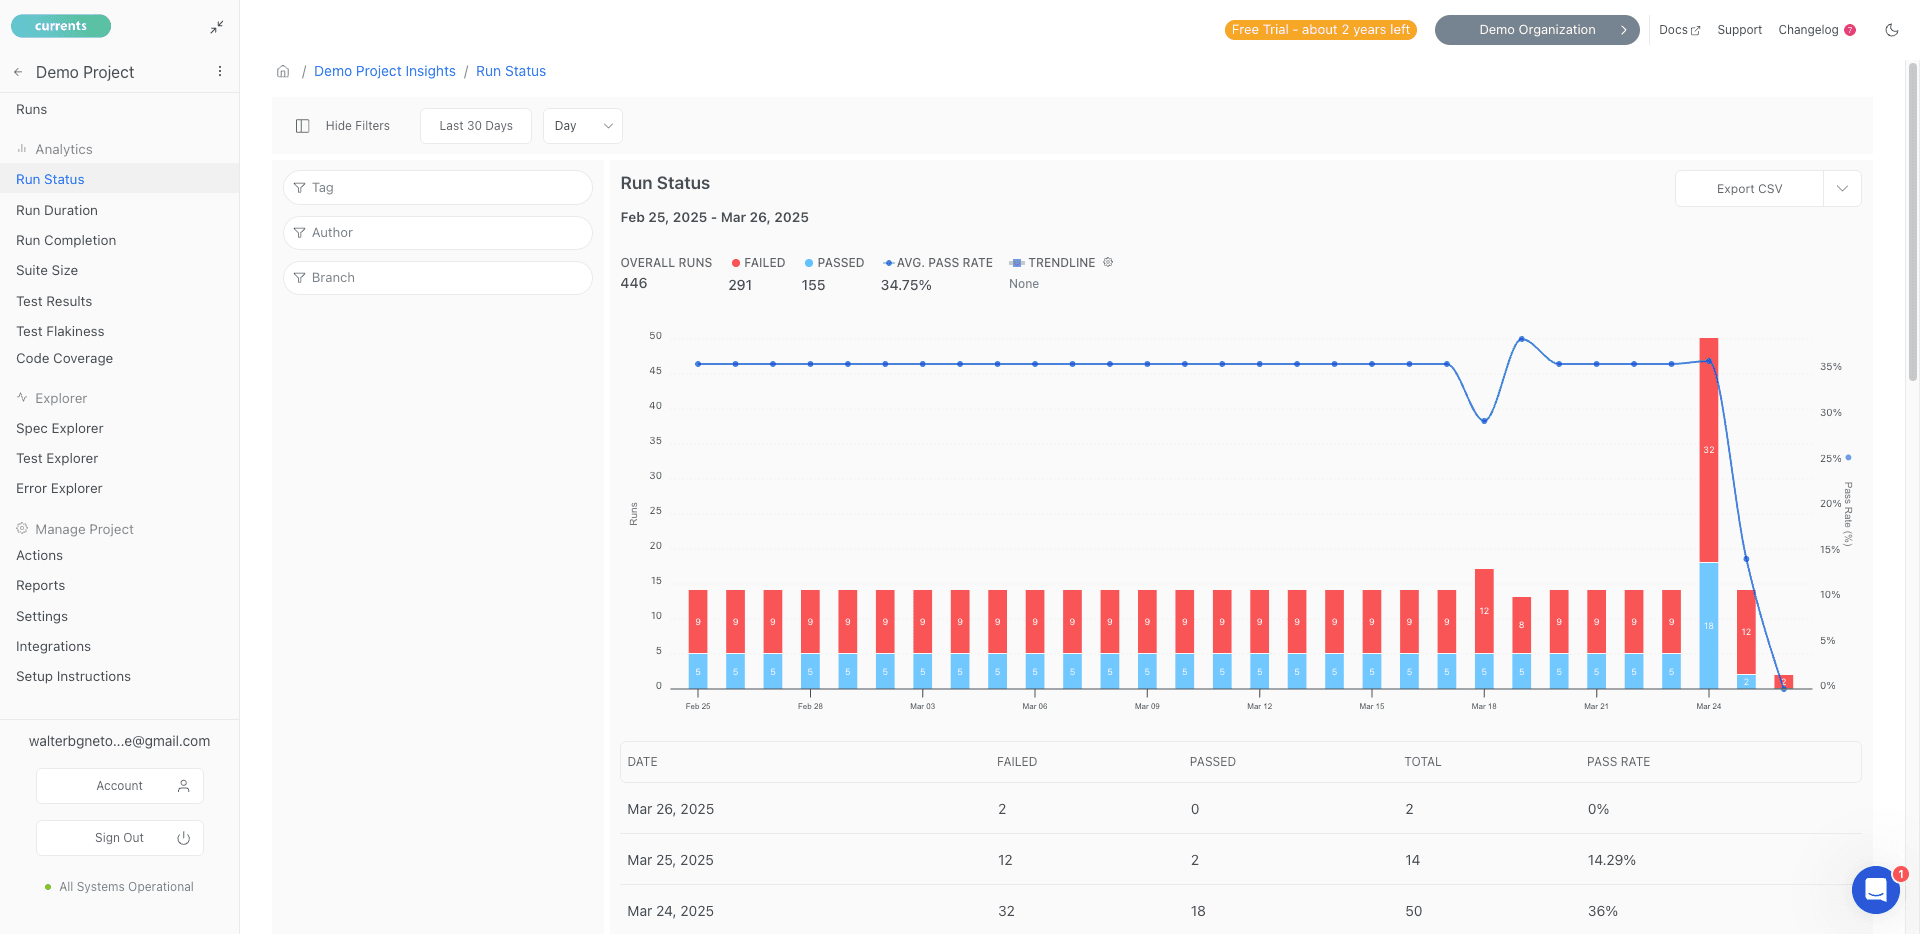
Task: Open the Demo Organization switcher
Action: [x=1537, y=30]
